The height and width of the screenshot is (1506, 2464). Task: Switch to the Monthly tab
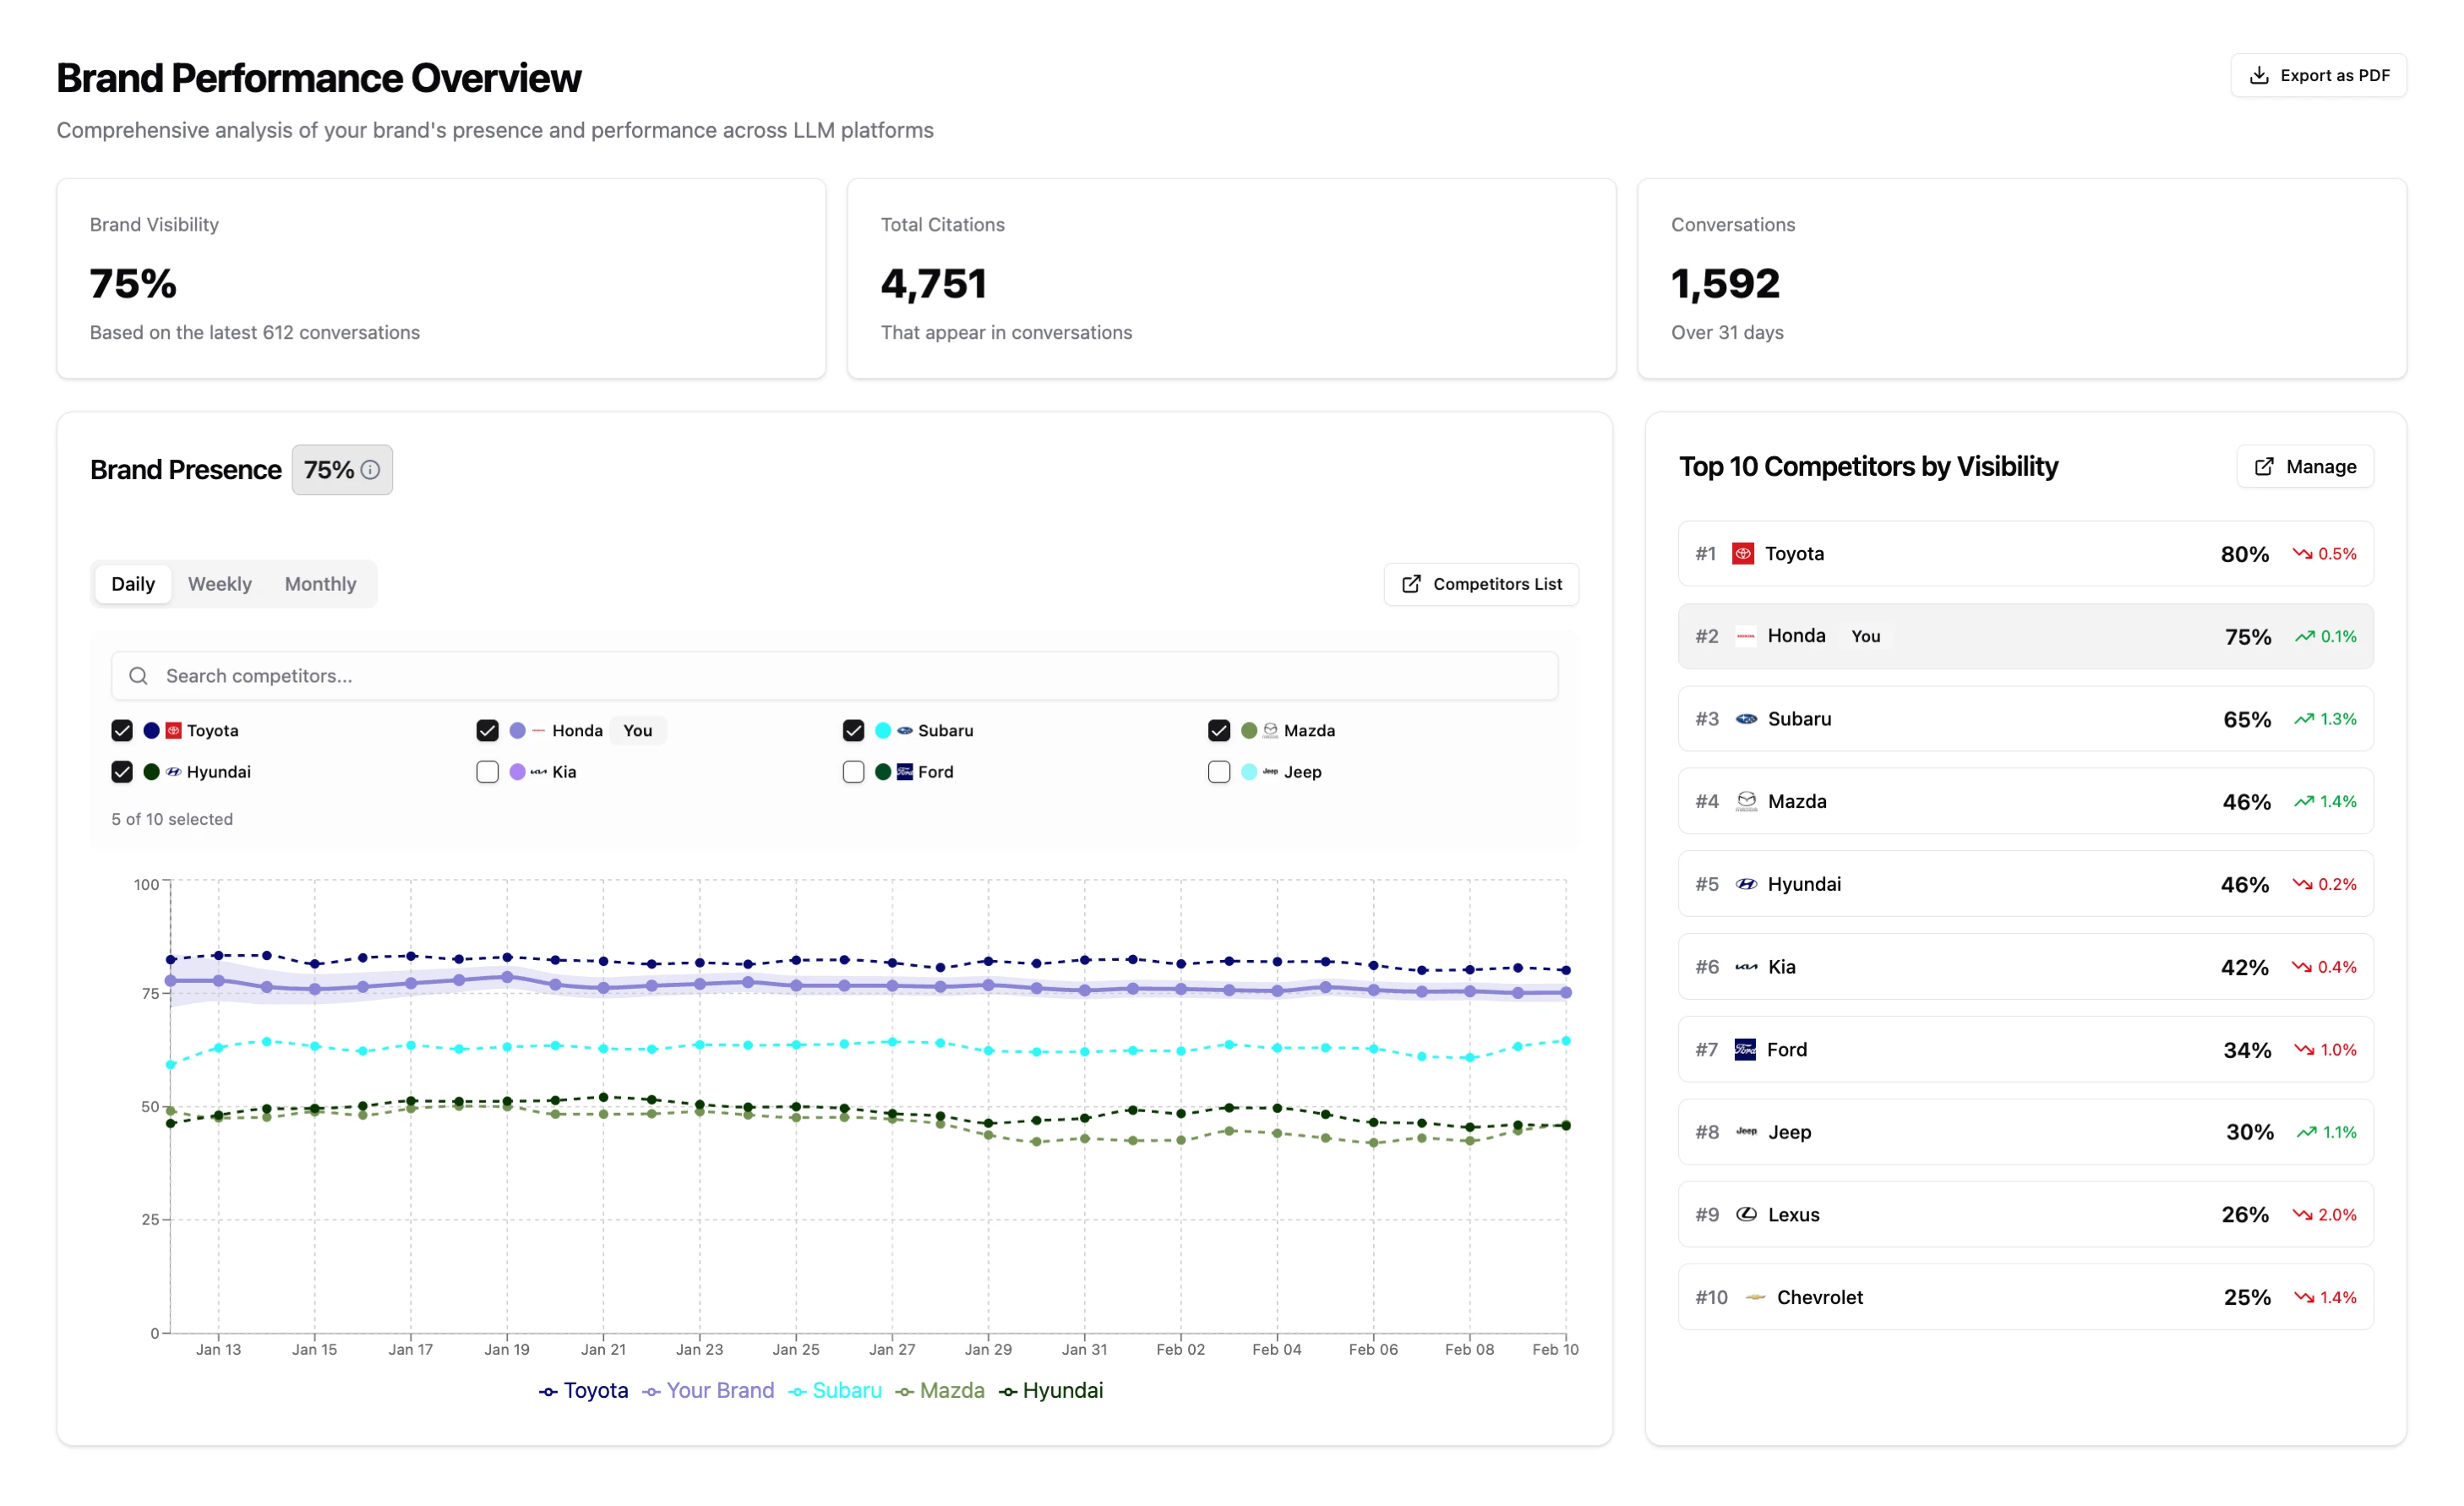coord(320,583)
